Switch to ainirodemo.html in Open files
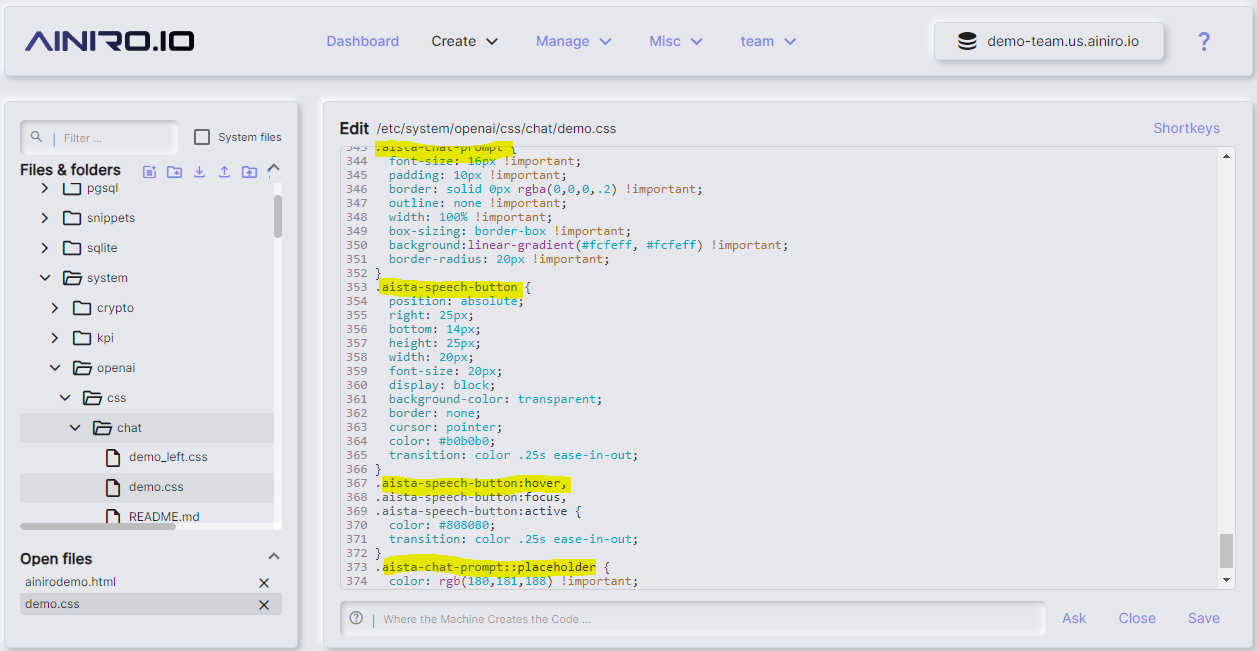 (71, 582)
